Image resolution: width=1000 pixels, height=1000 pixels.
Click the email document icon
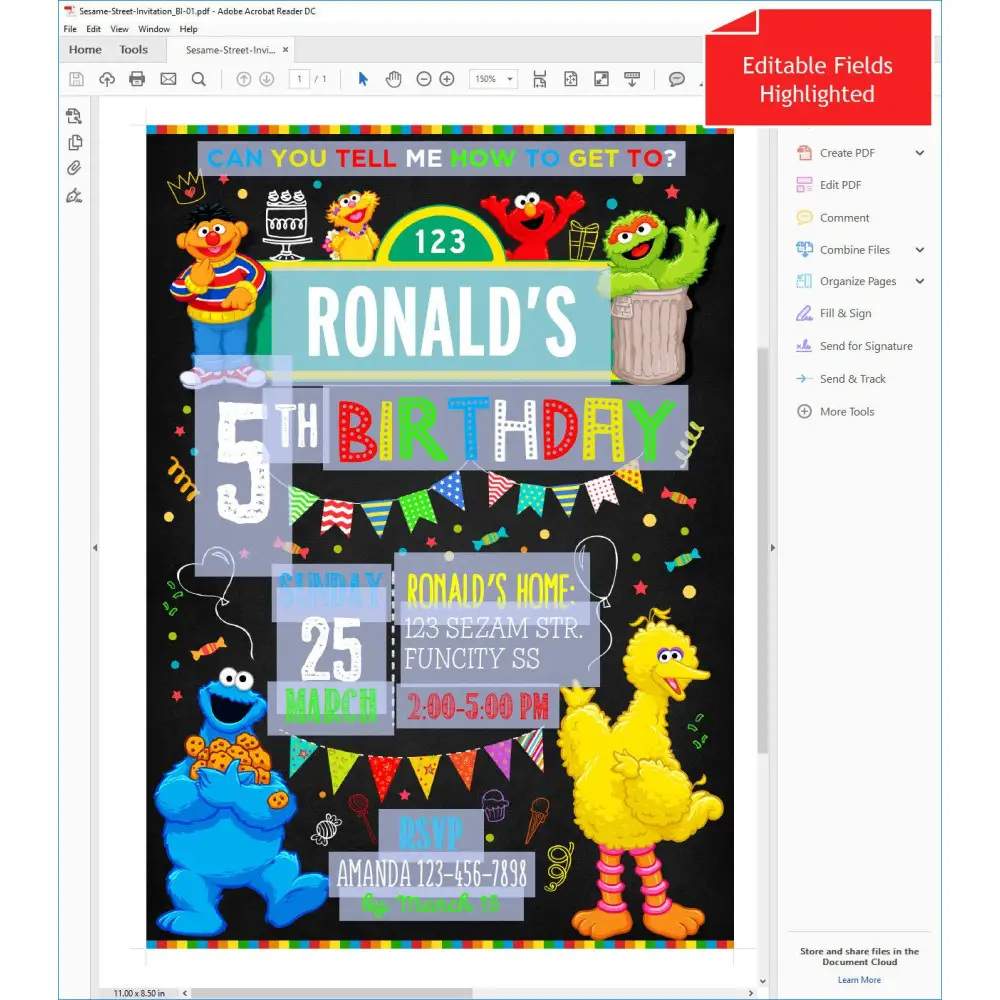168,78
